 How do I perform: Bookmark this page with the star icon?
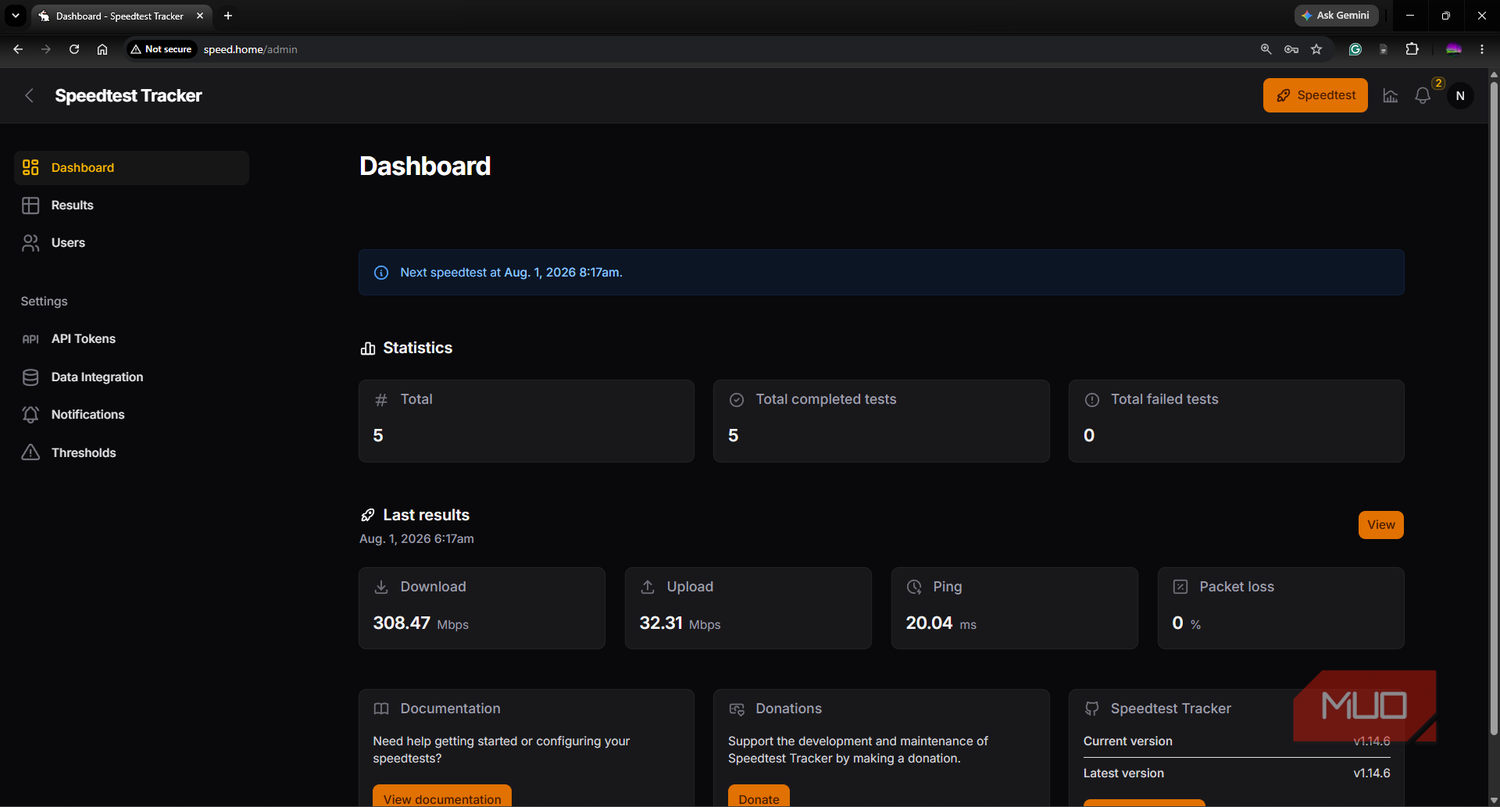pyautogui.click(x=1316, y=49)
